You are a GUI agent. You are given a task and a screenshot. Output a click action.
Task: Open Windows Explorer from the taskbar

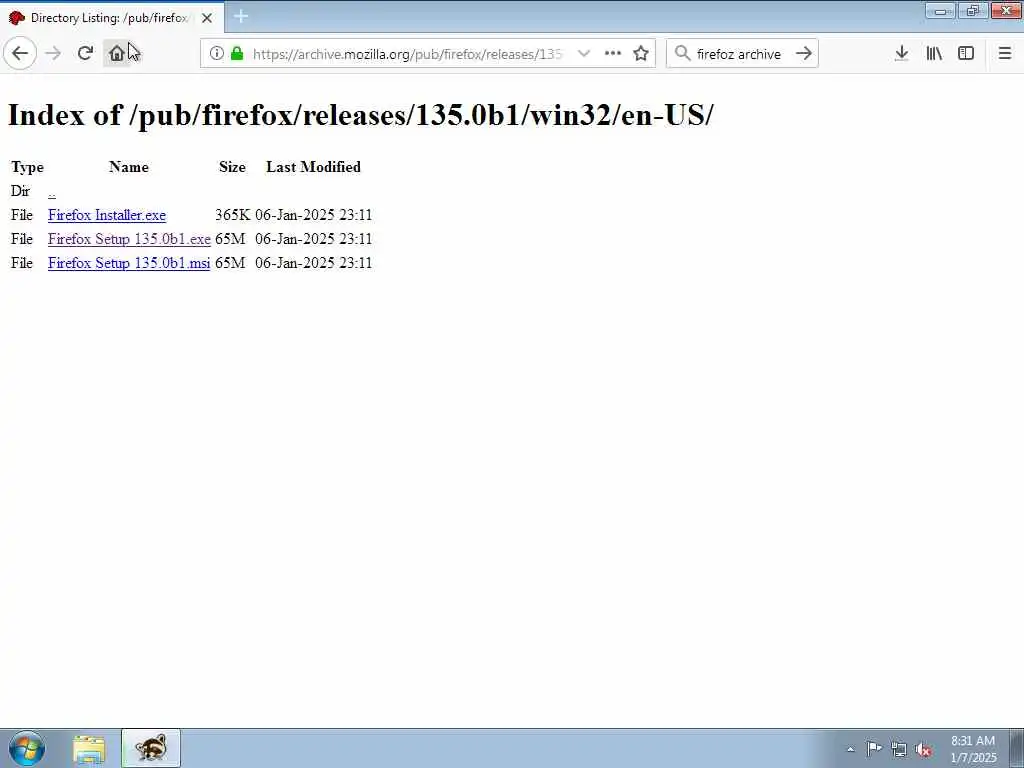89,749
